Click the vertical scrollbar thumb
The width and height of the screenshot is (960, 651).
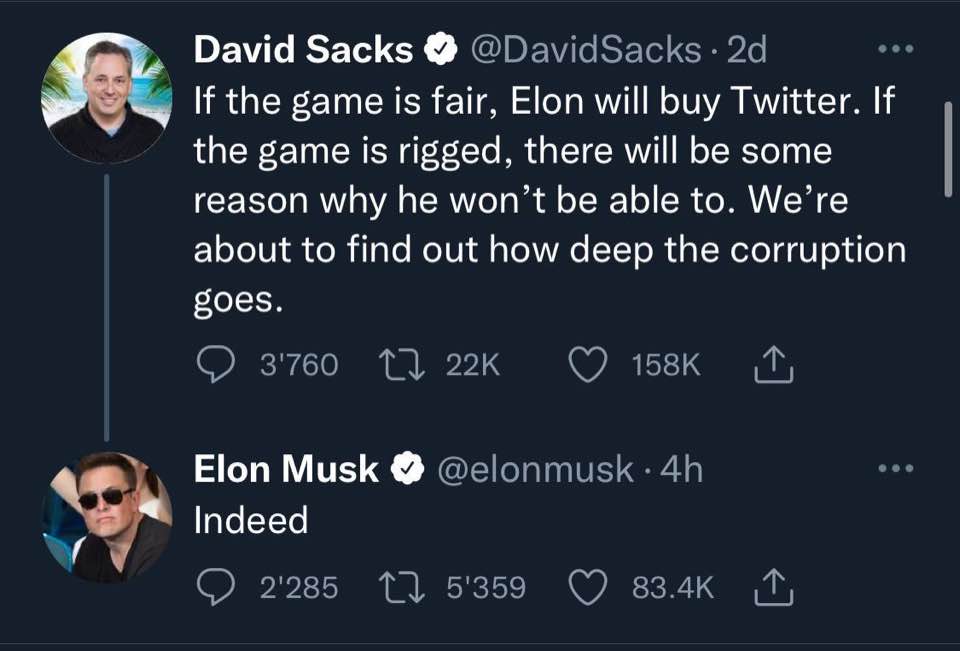coord(948,148)
